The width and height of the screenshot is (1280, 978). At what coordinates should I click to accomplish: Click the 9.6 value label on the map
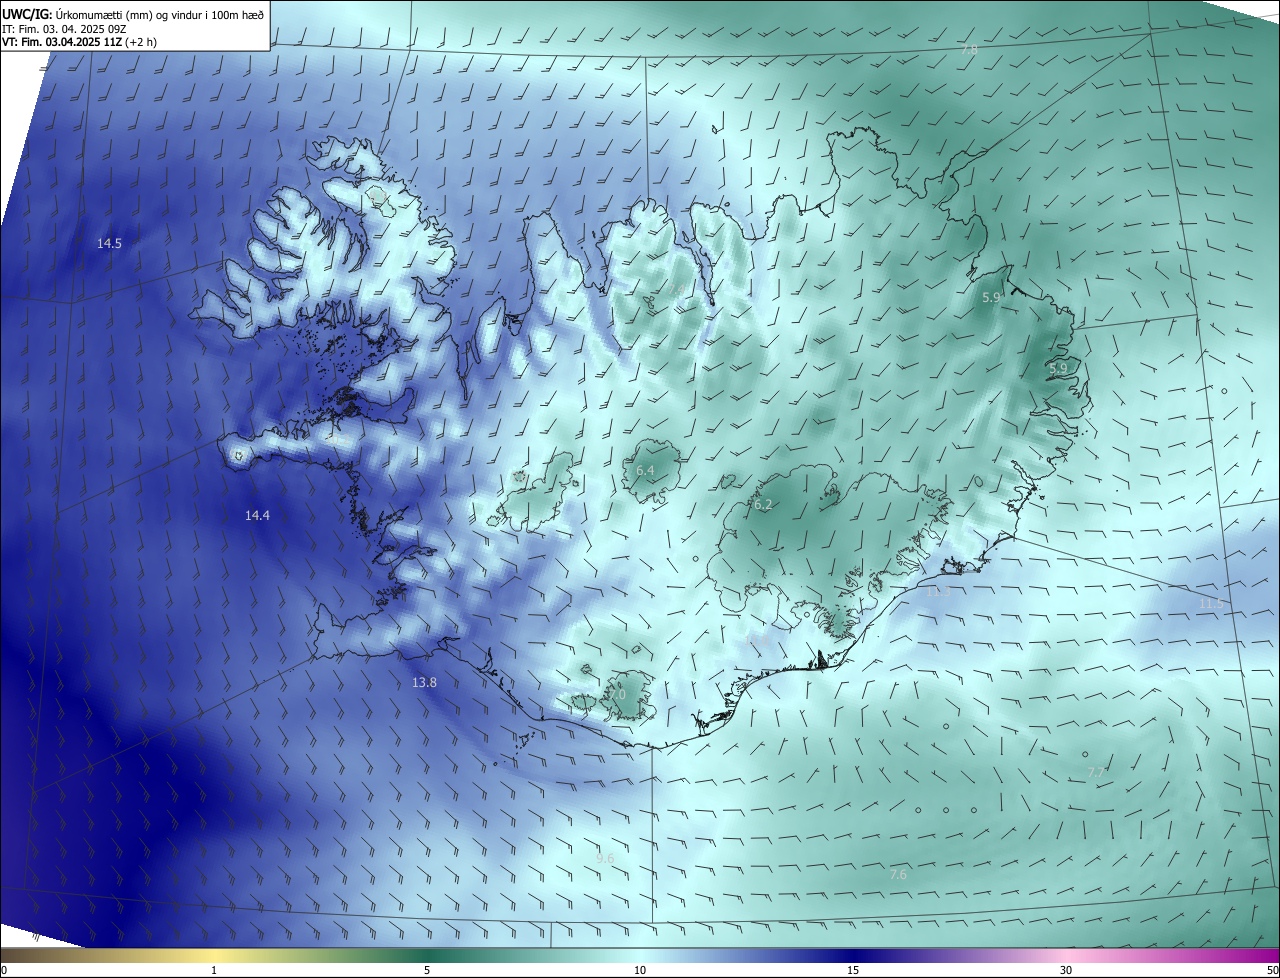click(x=605, y=858)
